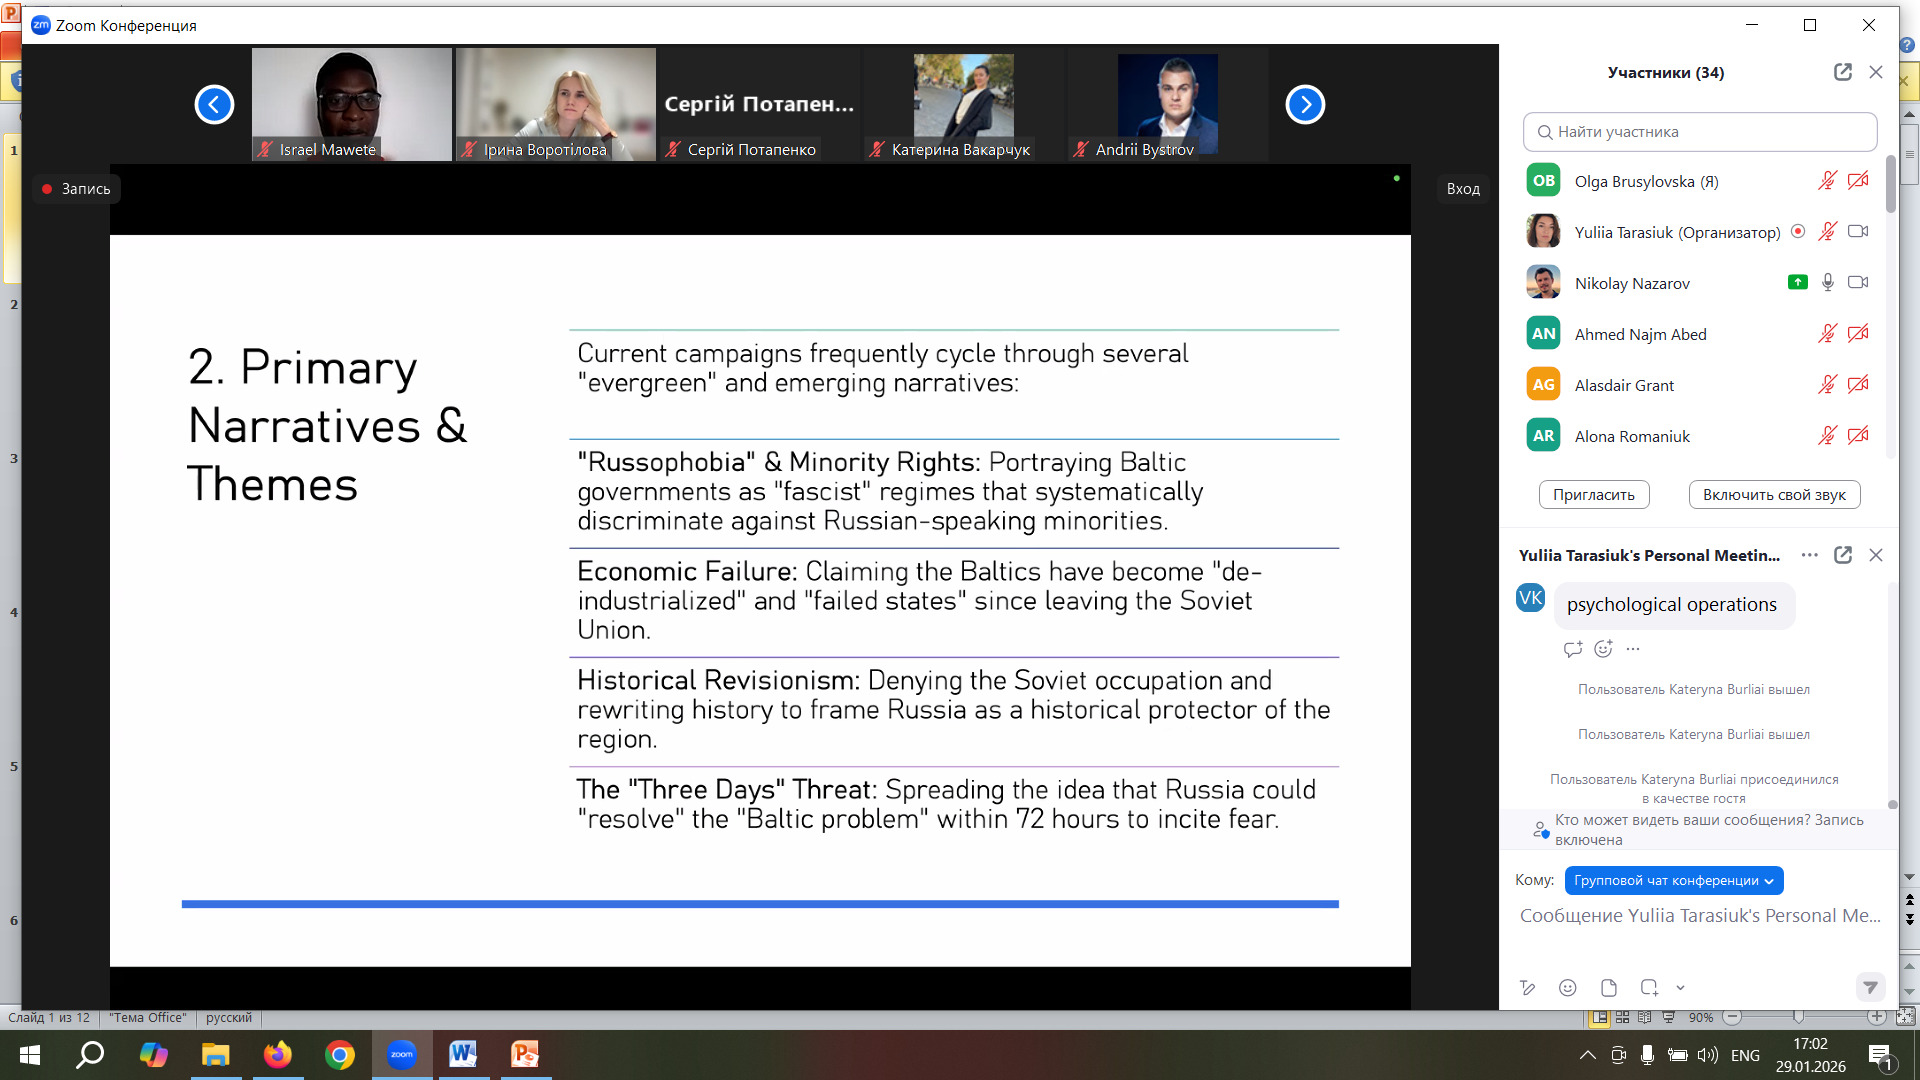The width and height of the screenshot is (1920, 1080).
Task: Click the 'Пригласить' button
Action: tap(1593, 494)
